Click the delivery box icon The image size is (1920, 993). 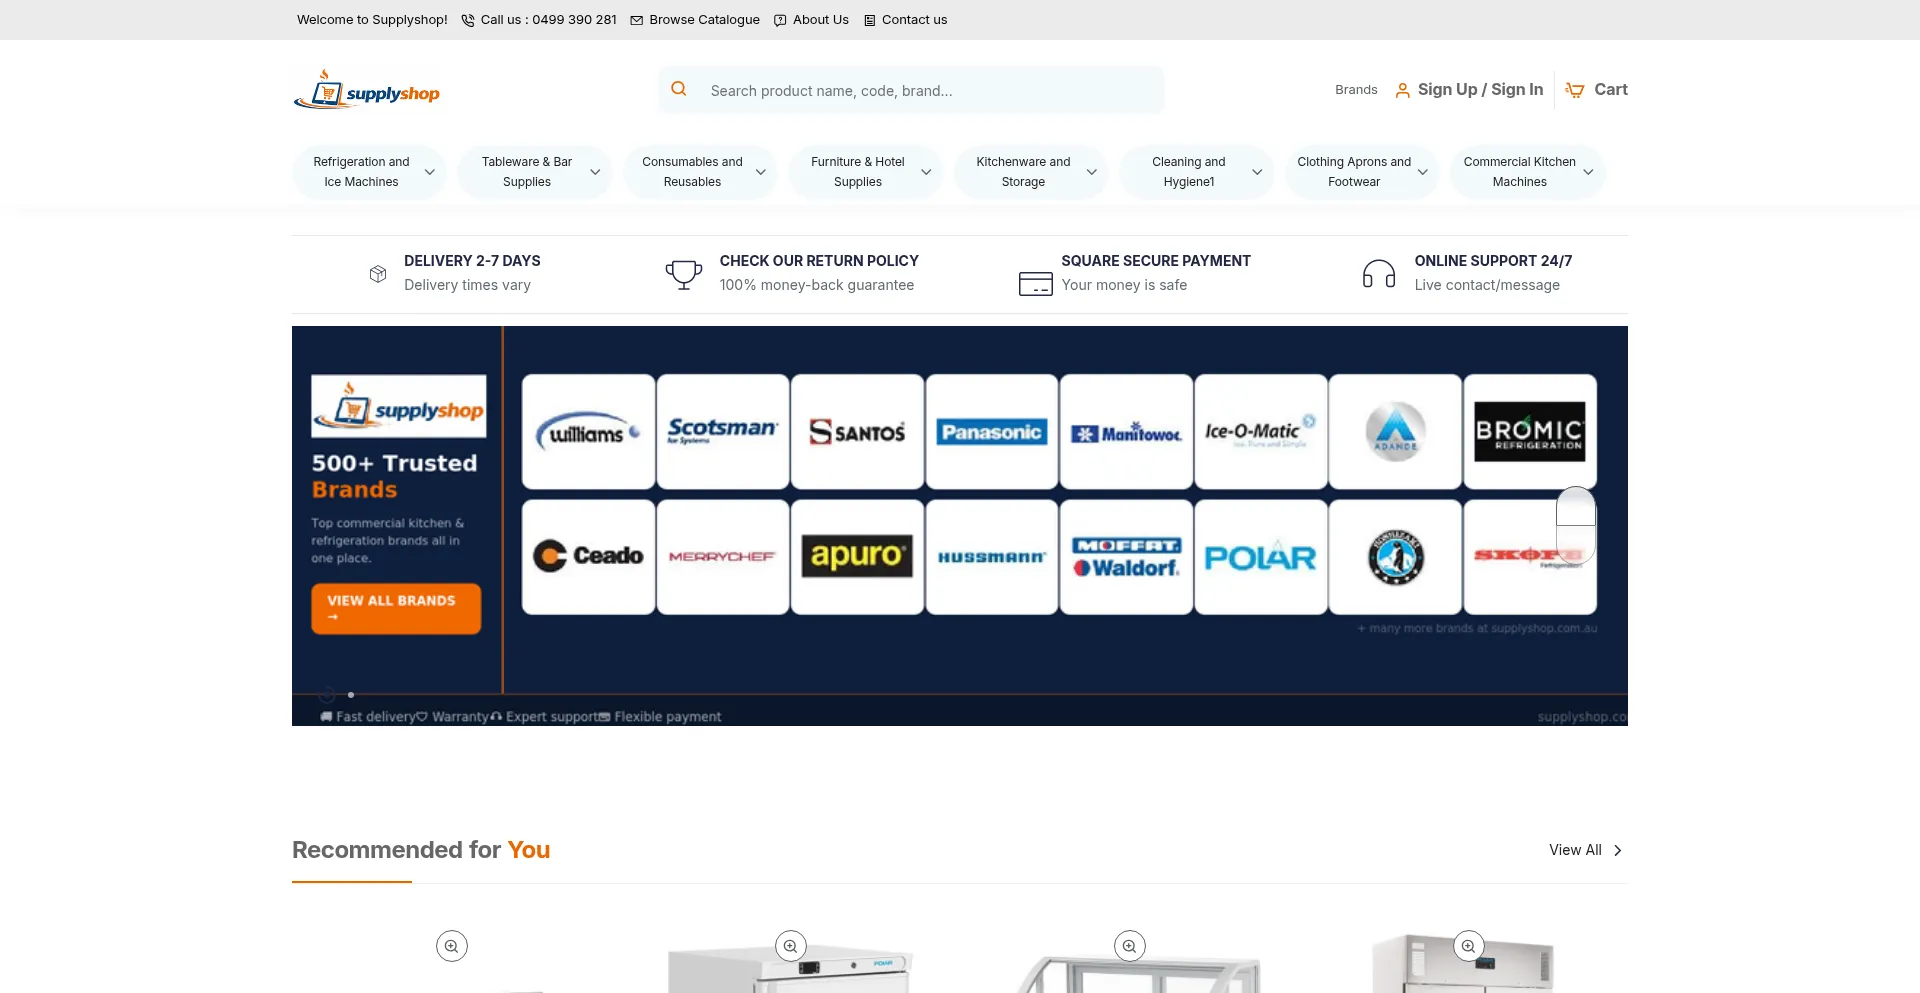[x=378, y=273]
